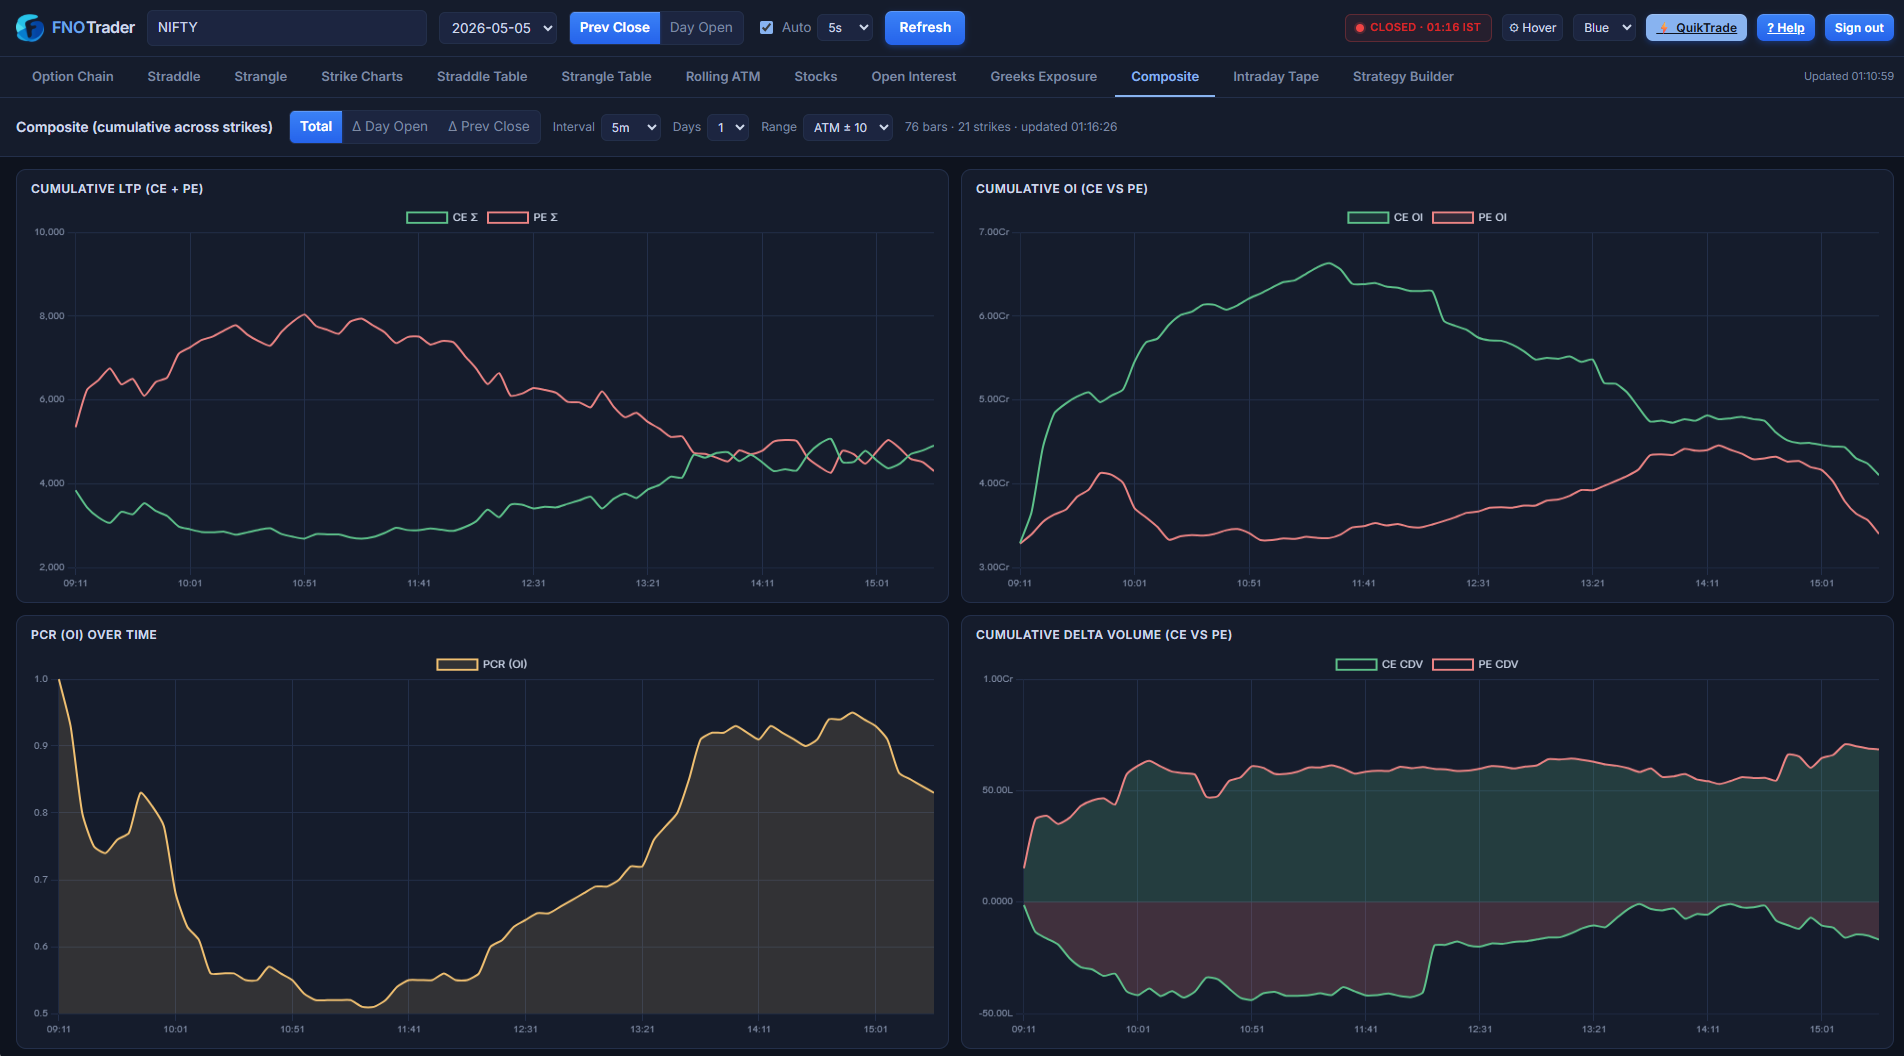Click the Cumulative LTP (CE + PE) chart title
1904x1056 pixels.
[117, 189]
